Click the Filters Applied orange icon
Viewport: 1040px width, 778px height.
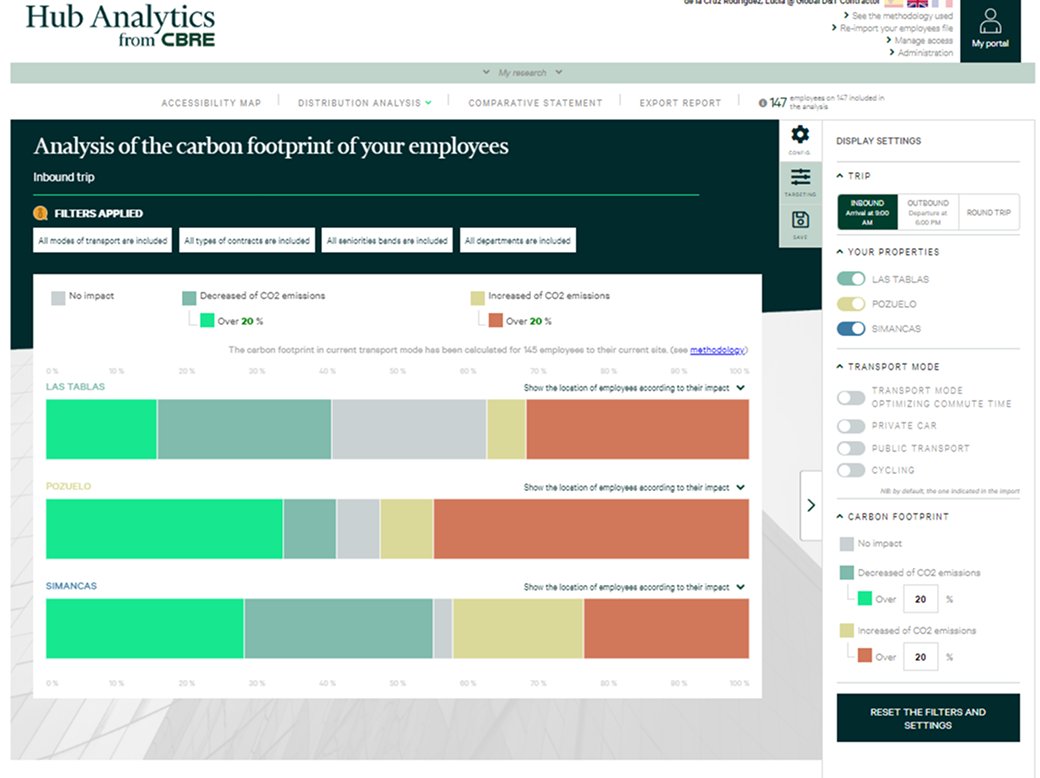click(40, 213)
